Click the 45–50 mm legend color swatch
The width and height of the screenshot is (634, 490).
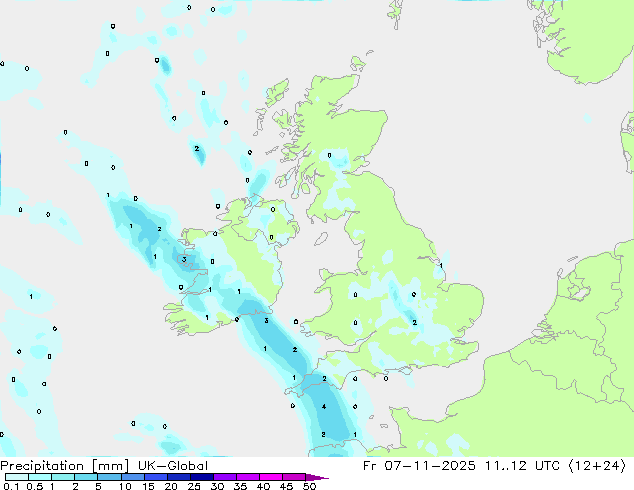pyautogui.click(x=294, y=477)
